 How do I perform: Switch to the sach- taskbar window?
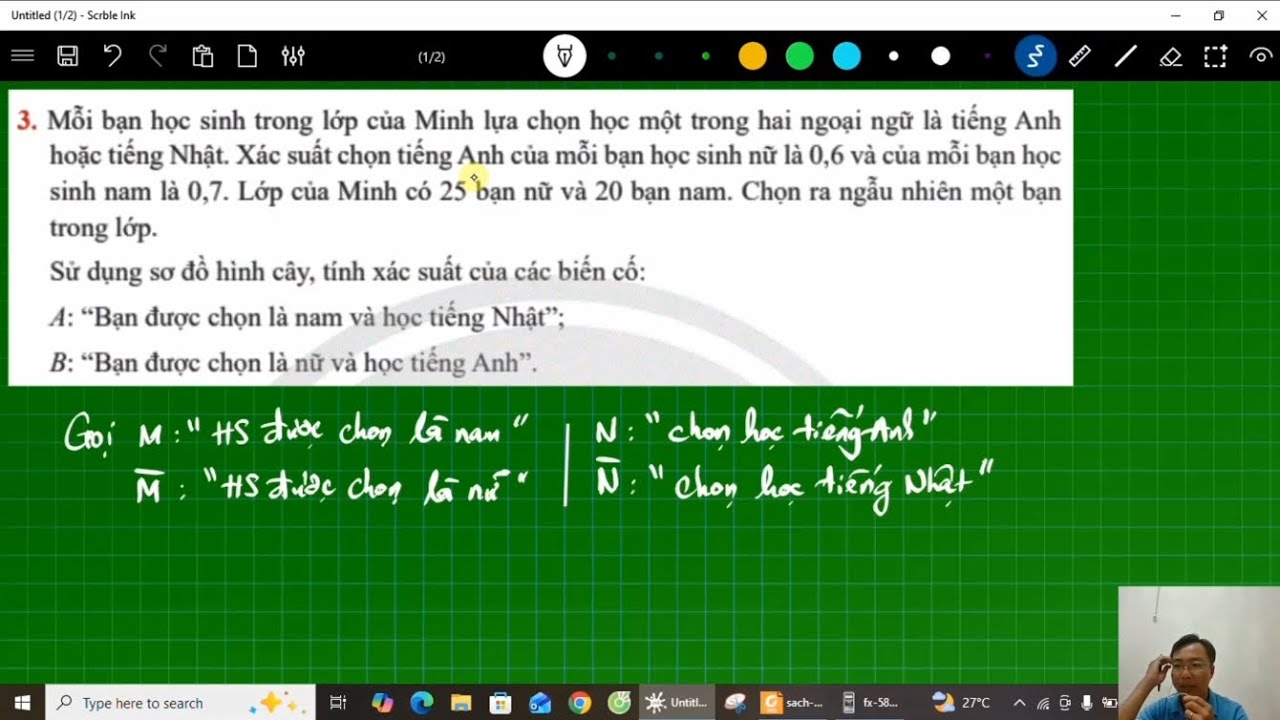[x=794, y=703]
